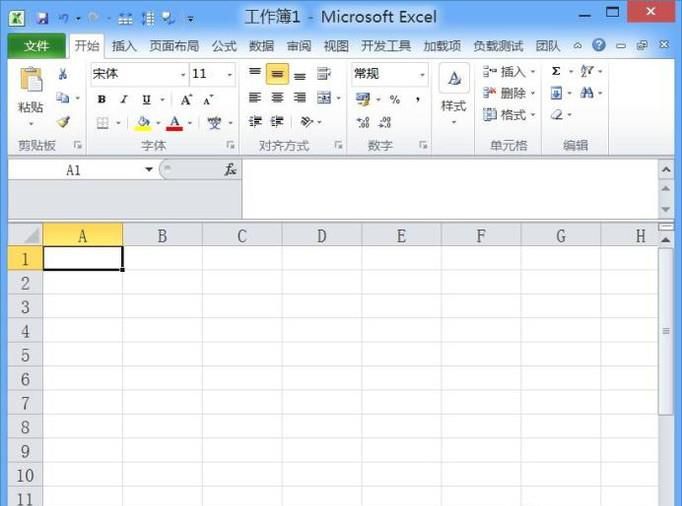Click the Format Painter brush icon
The height and width of the screenshot is (506, 682).
point(63,123)
